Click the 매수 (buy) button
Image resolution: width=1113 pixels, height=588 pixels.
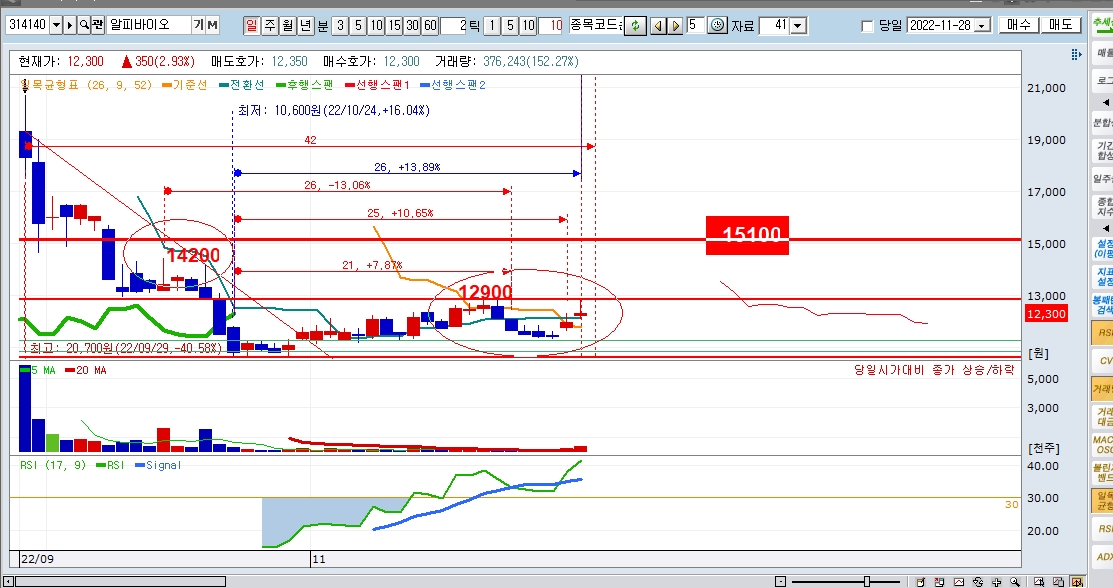(x=1019, y=25)
